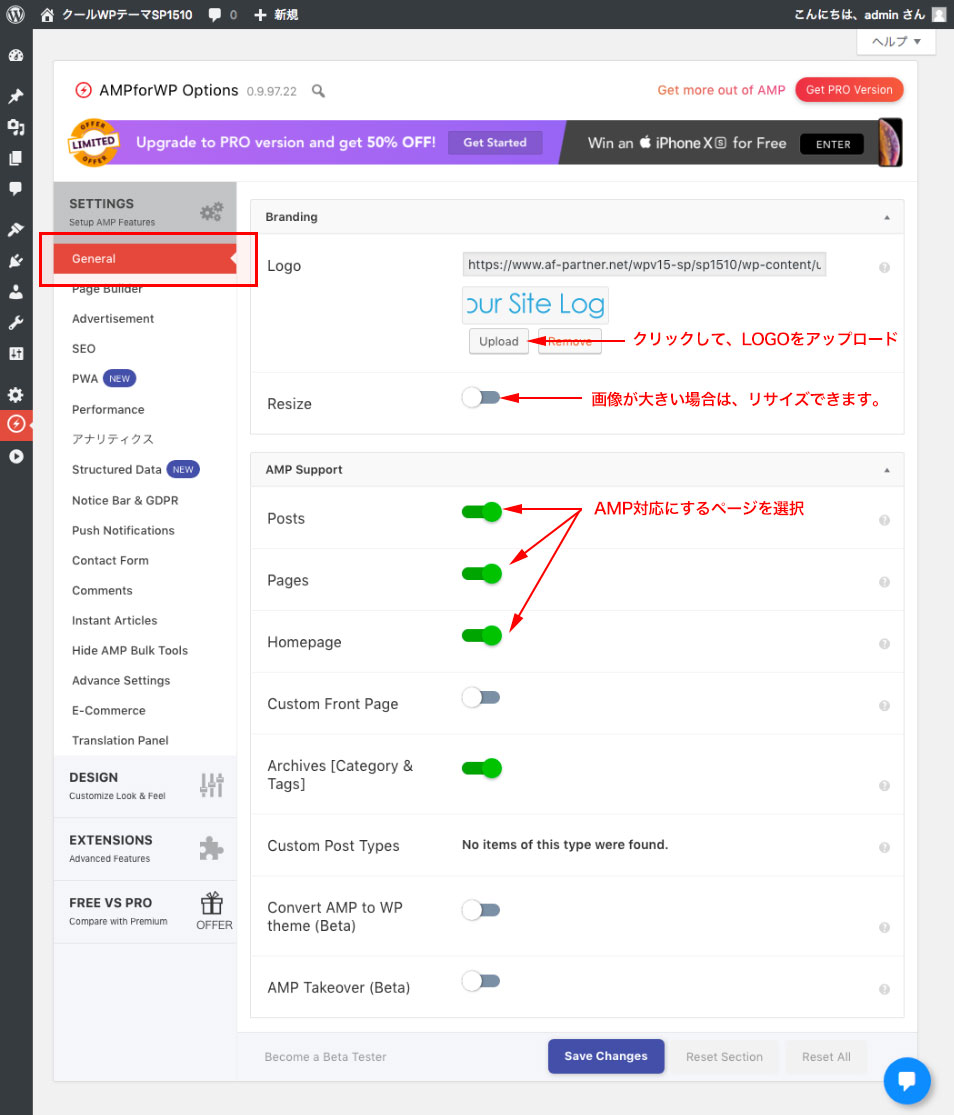Open the Performance settings tab
The height and width of the screenshot is (1115, 954).
point(107,410)
